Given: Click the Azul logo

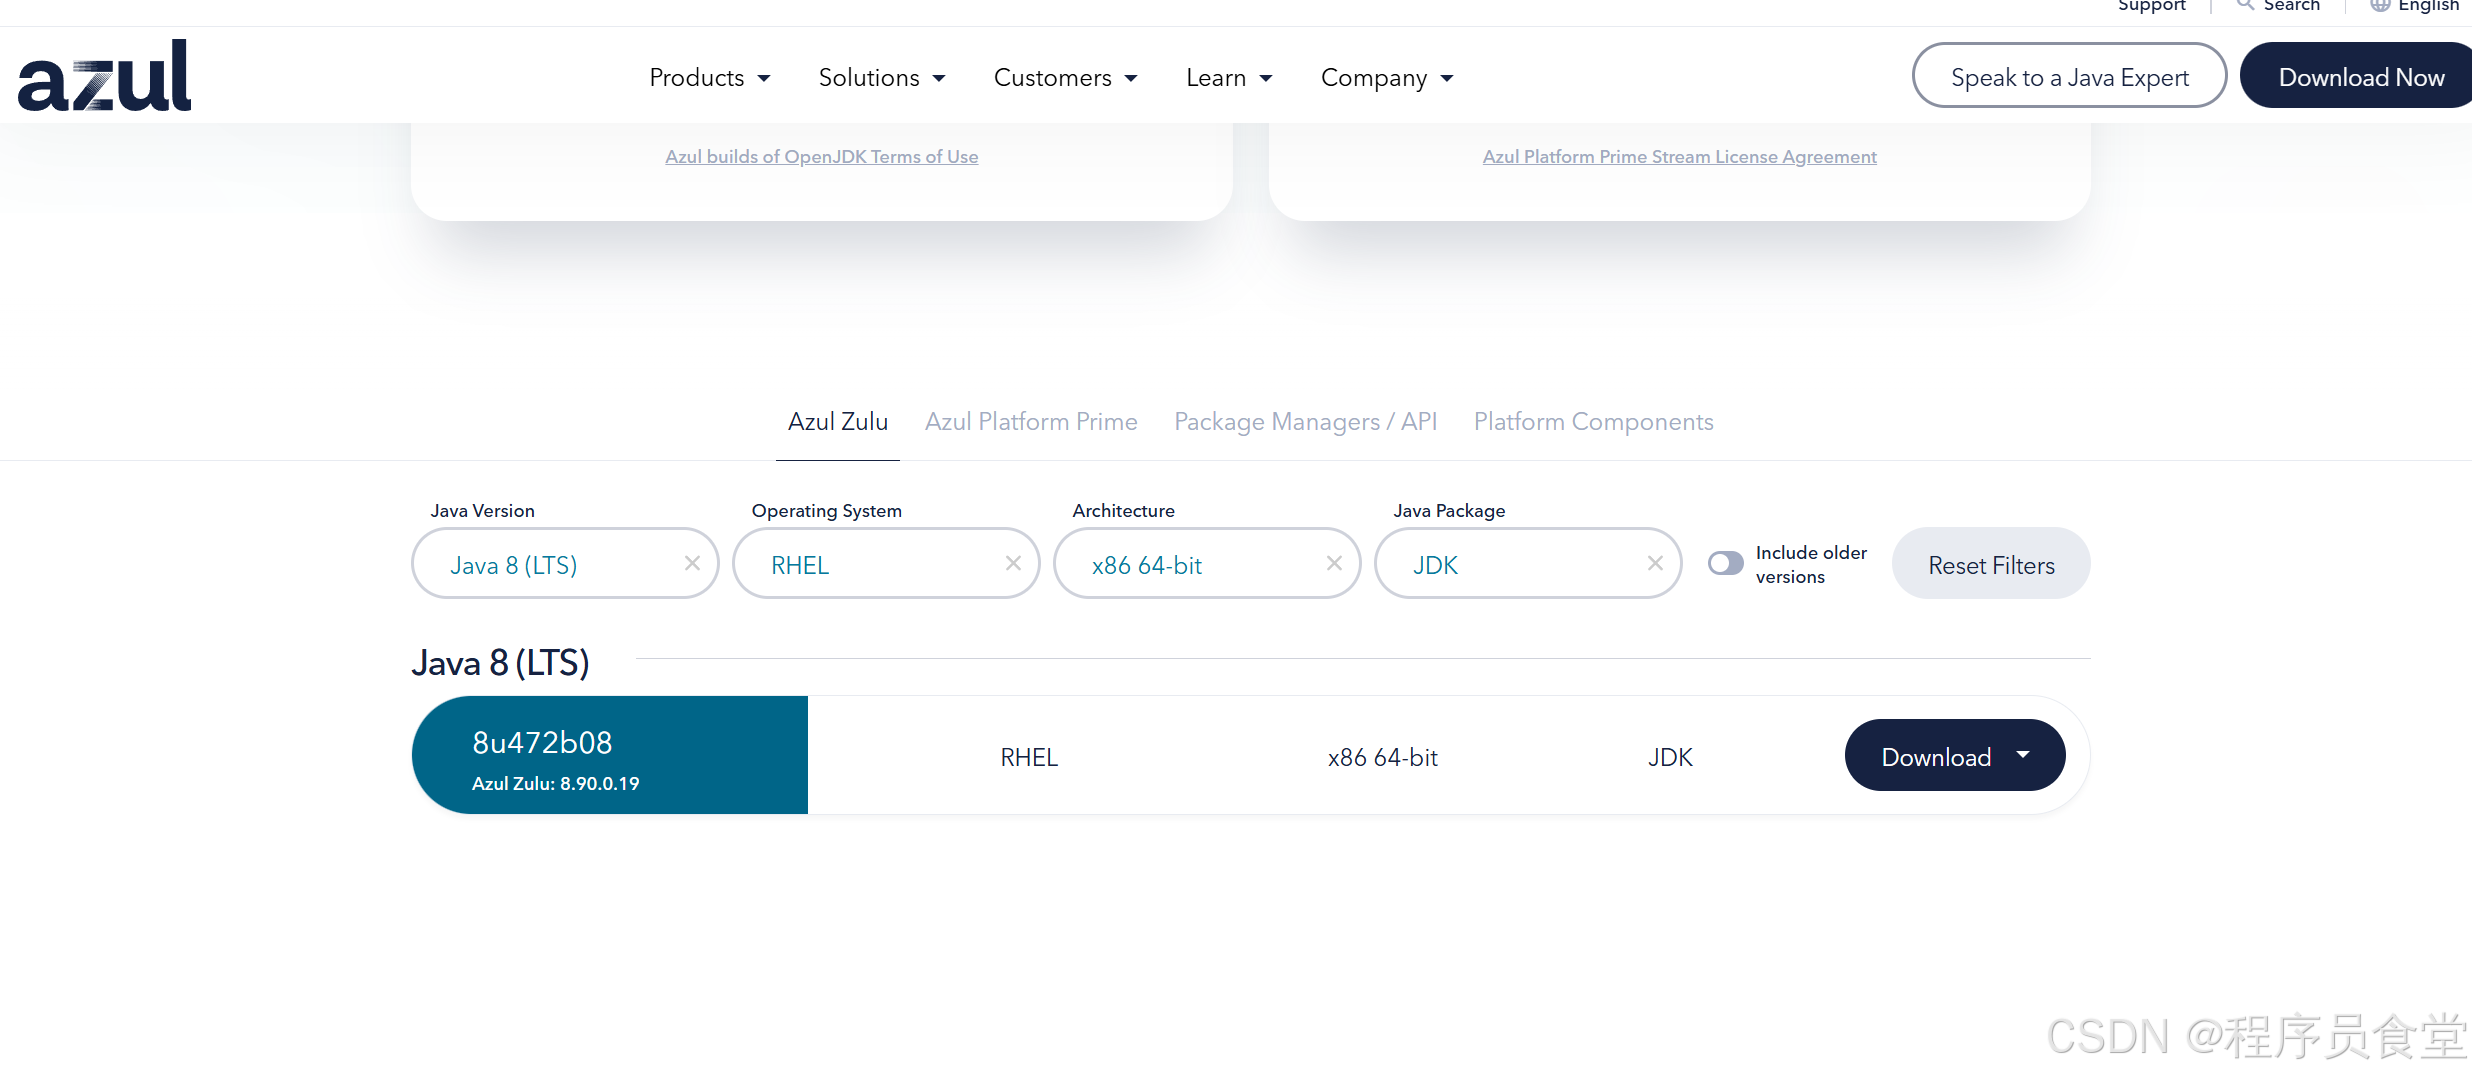Looking at the screenshot, I should coord(104,76).
